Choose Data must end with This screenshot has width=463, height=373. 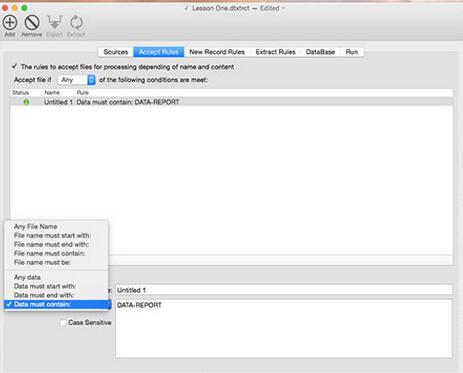coord(56,295)
